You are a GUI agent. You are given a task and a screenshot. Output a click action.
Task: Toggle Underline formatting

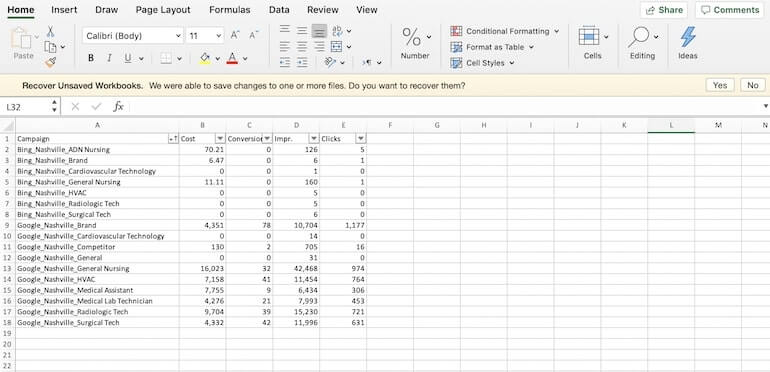point(128,58)
